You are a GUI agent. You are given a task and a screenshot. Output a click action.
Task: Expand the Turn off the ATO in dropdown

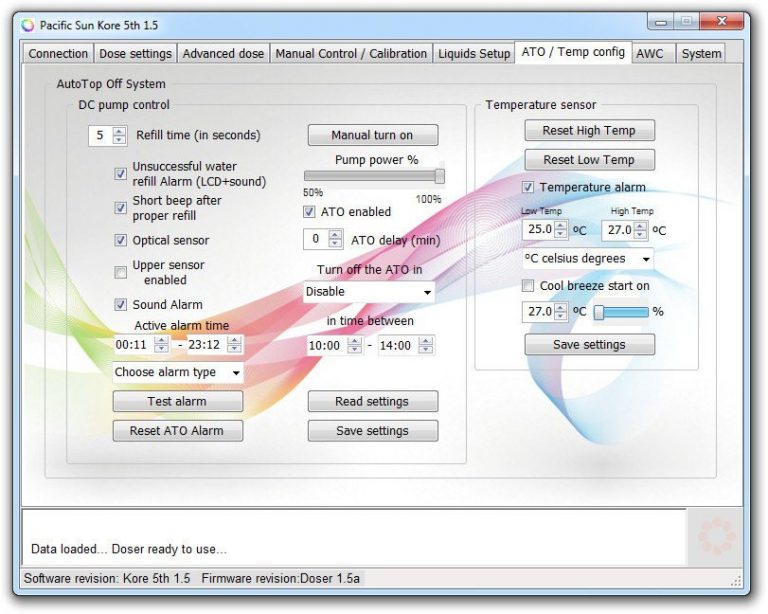click(369, 292)
